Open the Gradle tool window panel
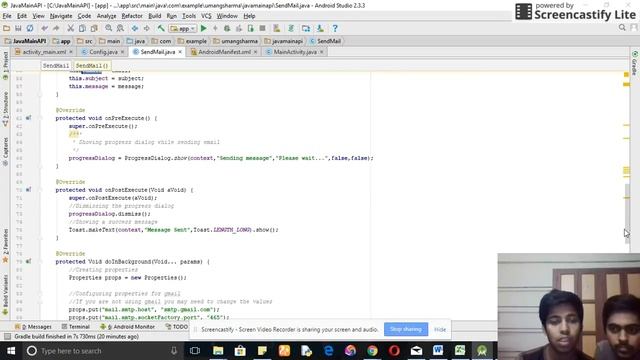The width and height of the screenshot is (640, 360). click(635, 64)
